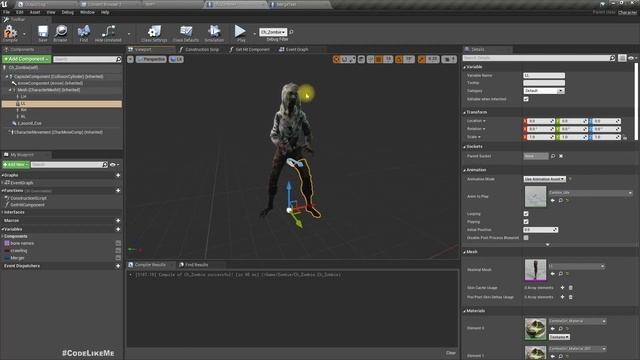Select CapsuleComponent in the components tree
This screenshot has height=360, width=640.
point(59,76)
